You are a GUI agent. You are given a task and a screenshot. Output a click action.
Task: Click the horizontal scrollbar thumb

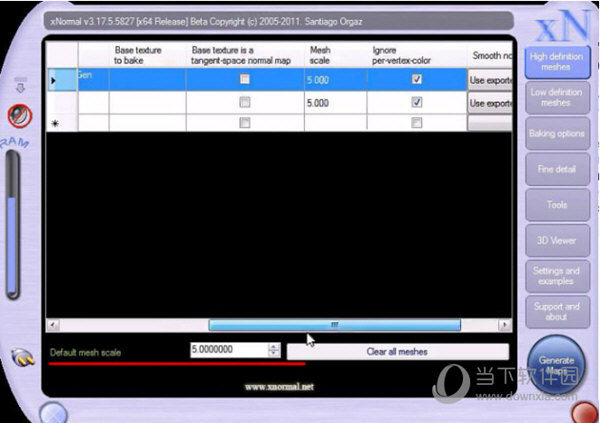pyautogui.click(x=334, y=325)
